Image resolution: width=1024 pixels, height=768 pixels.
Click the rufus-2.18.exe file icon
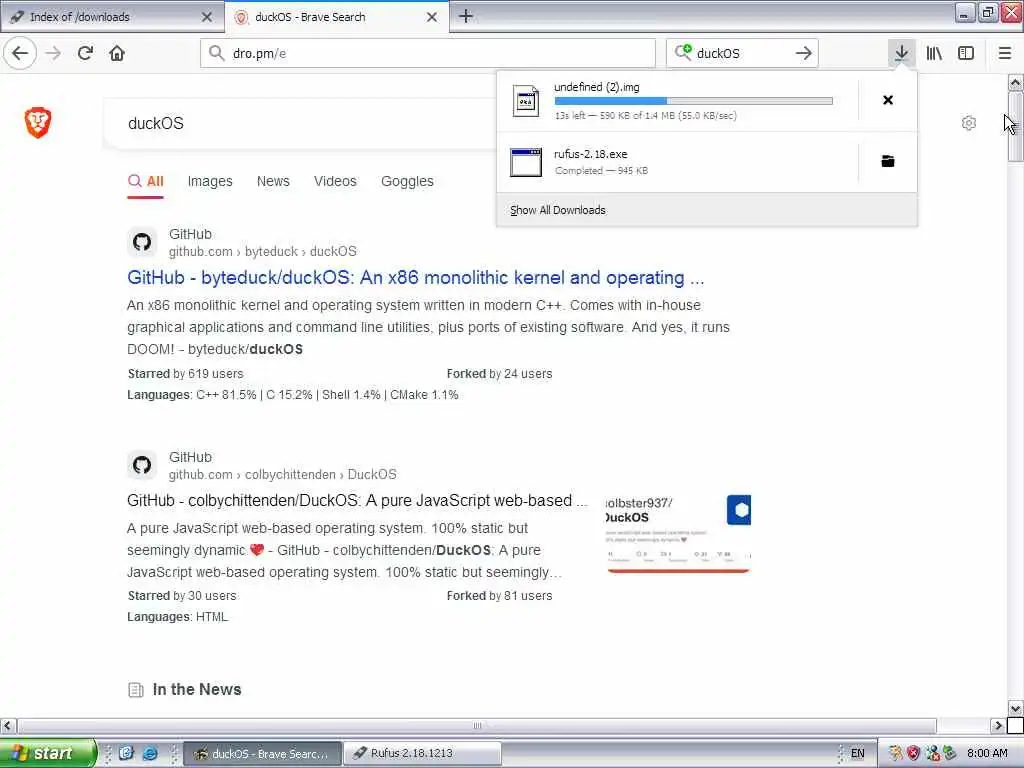[526, 162]
